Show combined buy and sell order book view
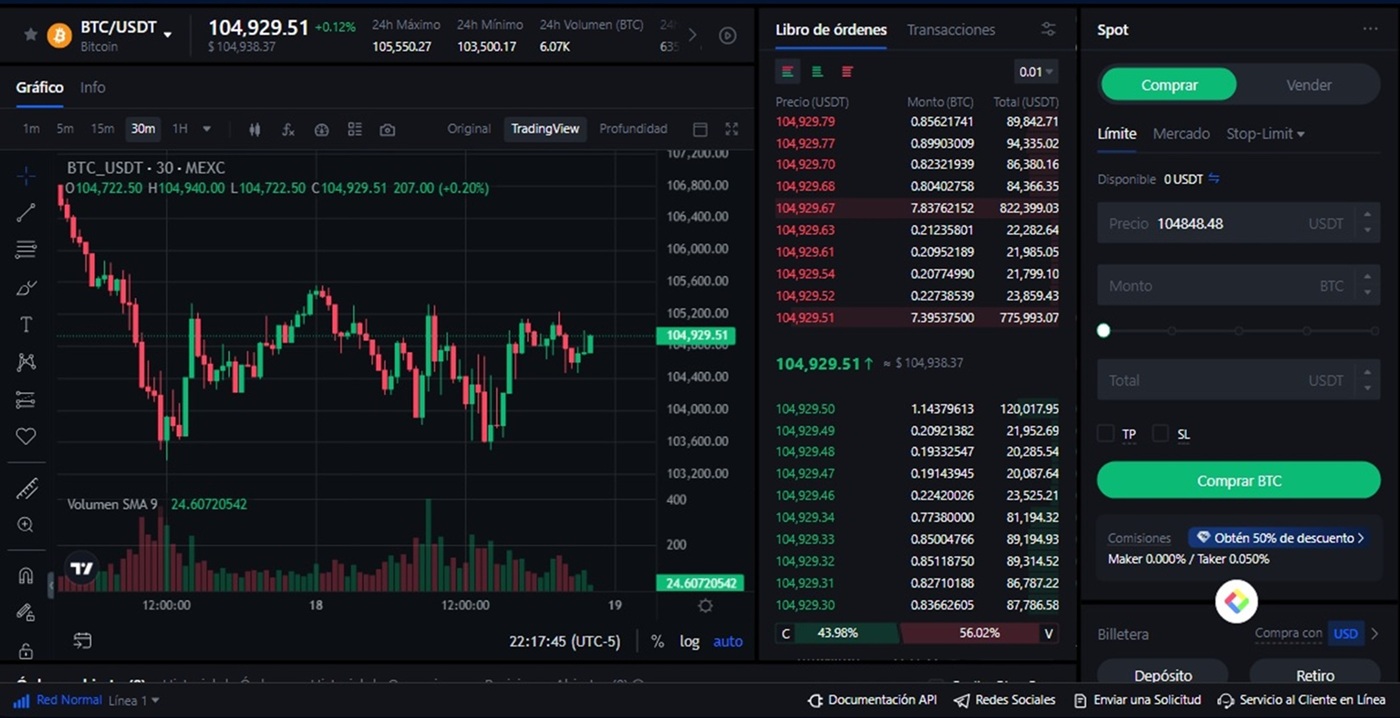1400x718 pixels. pyautogui.click(x=788, y=71)
